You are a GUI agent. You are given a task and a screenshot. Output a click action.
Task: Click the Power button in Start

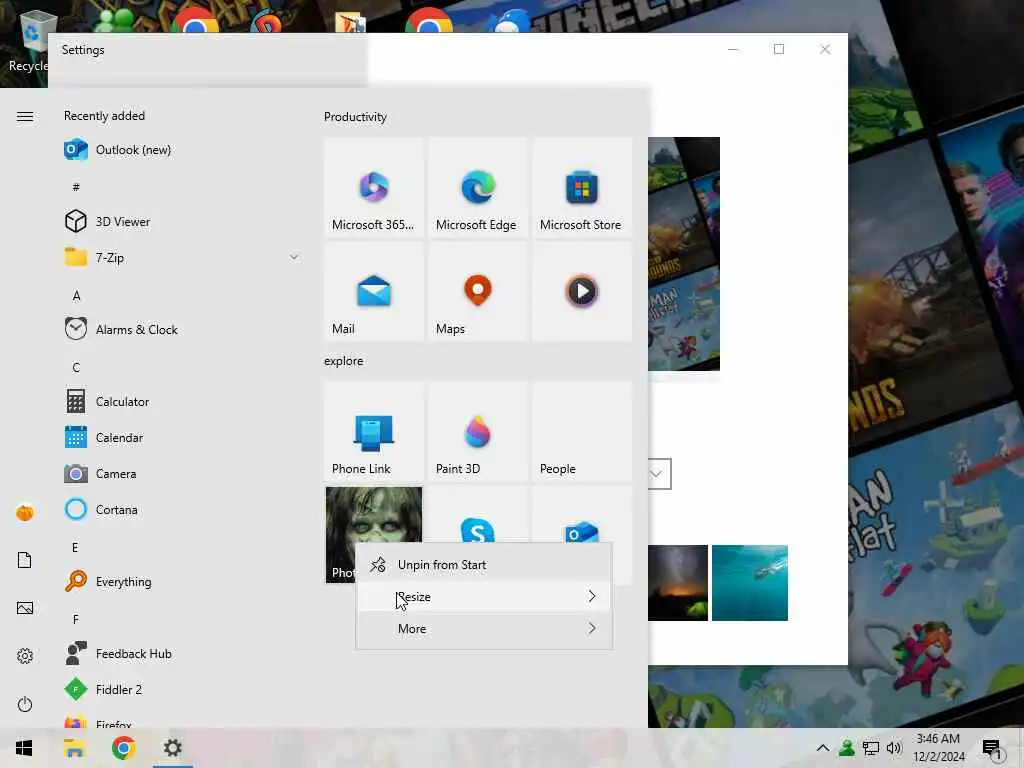click(25, 705)
